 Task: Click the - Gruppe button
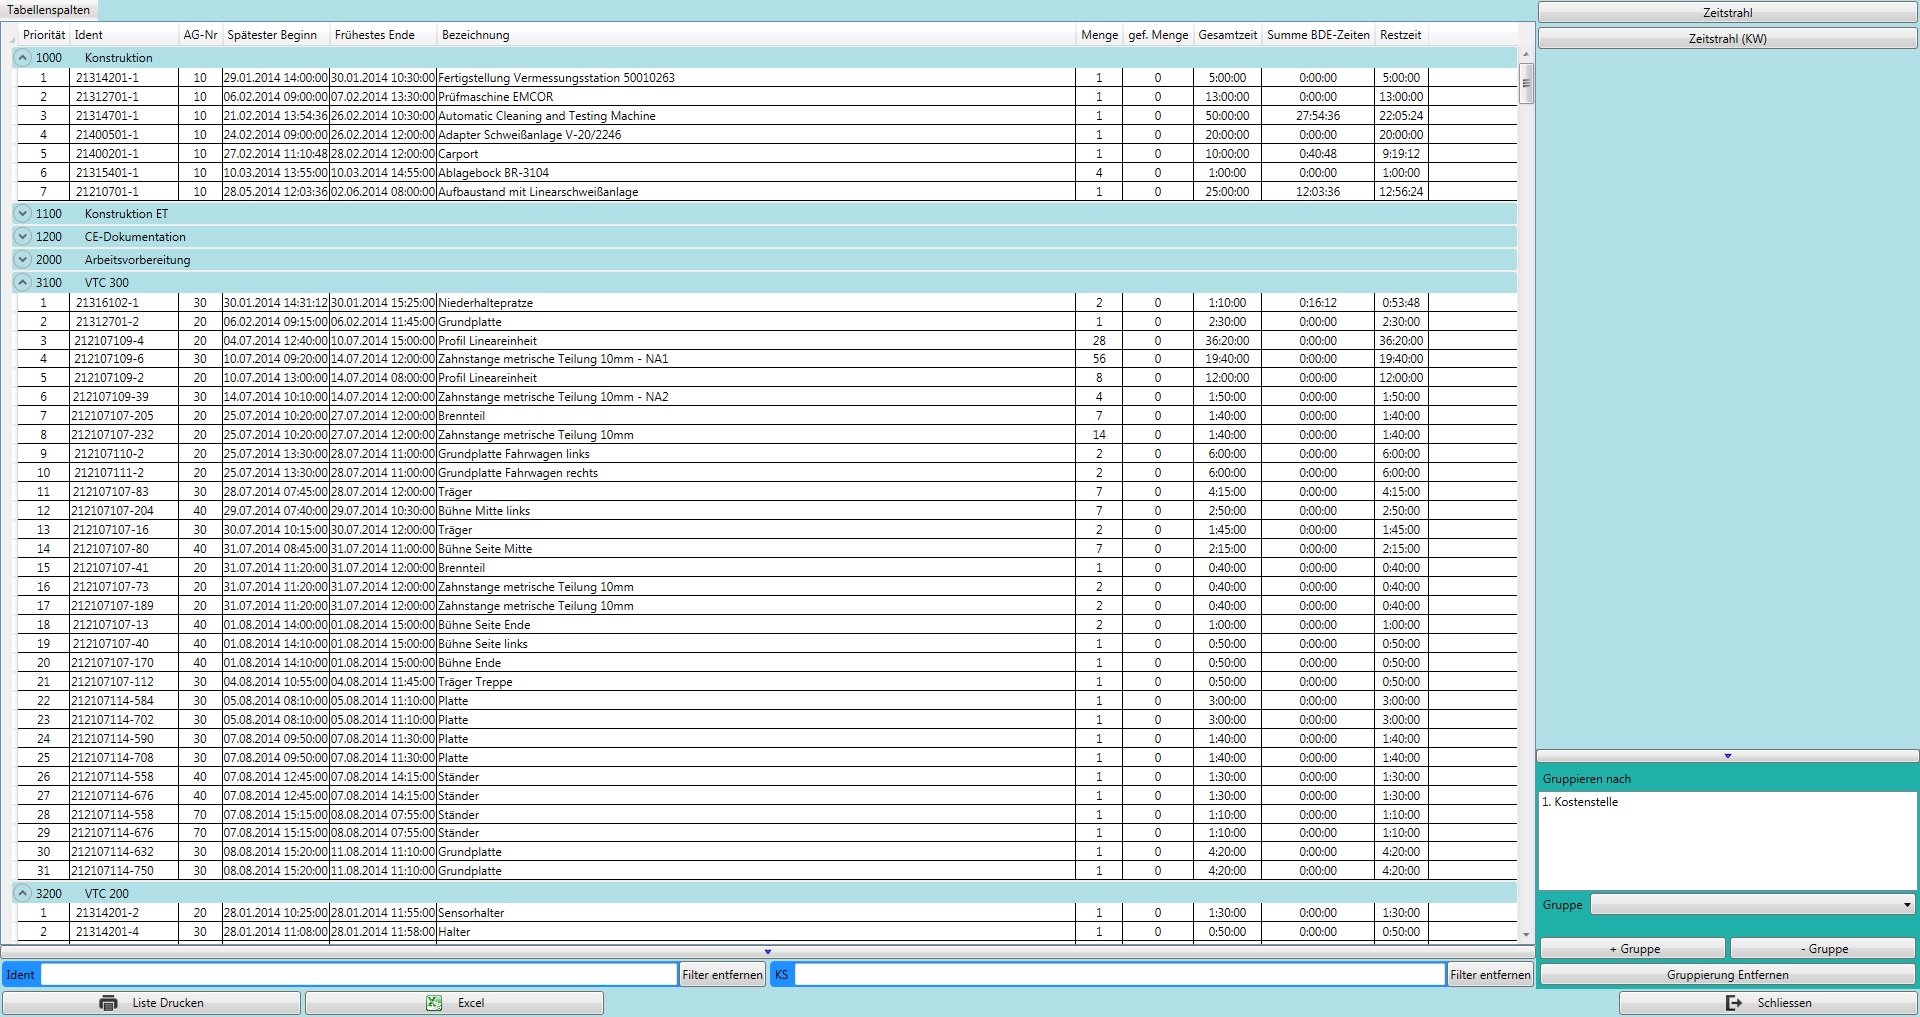click(x=1823, y=949)
